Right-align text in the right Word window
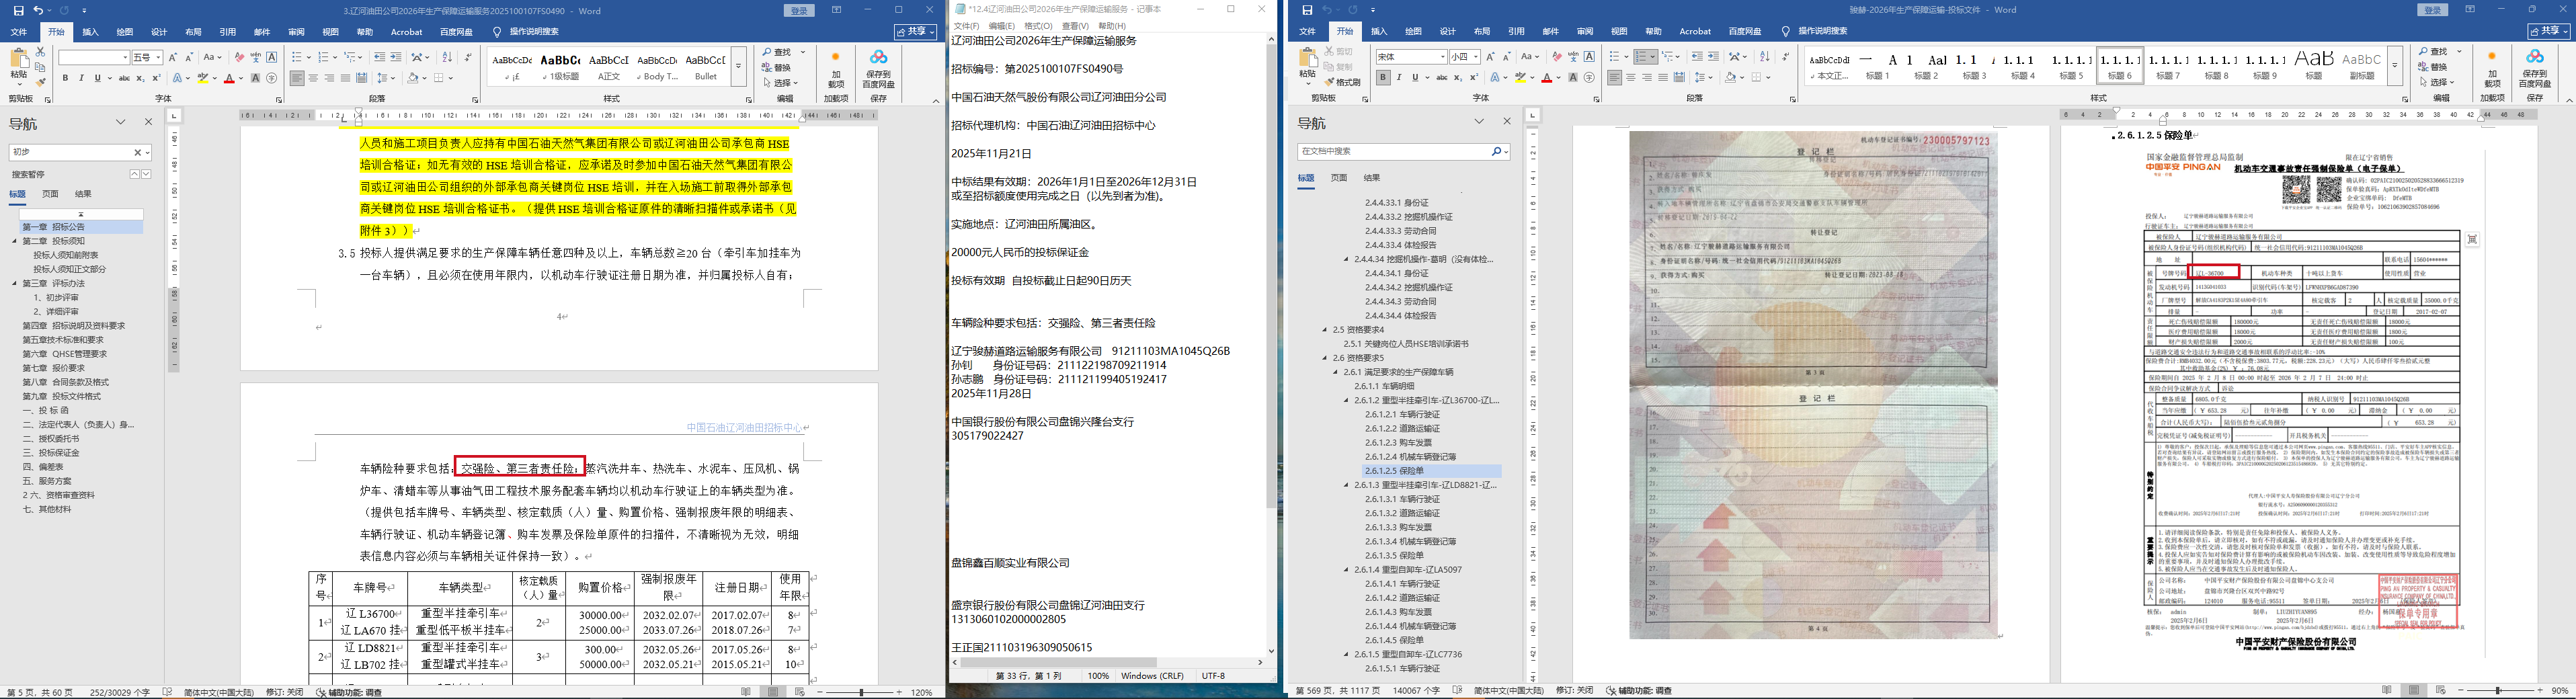 point(1647,77)
